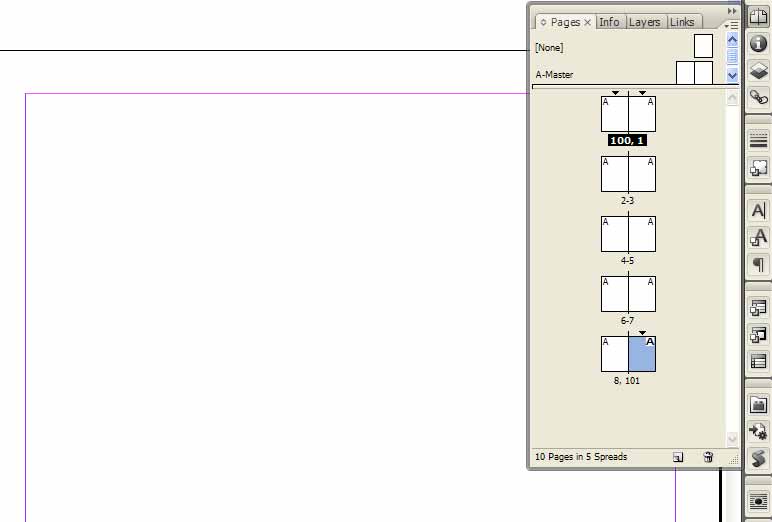Select page 1 thumbnail in first spread
This screenshot has width=772, height=522.
pos(642,114)
